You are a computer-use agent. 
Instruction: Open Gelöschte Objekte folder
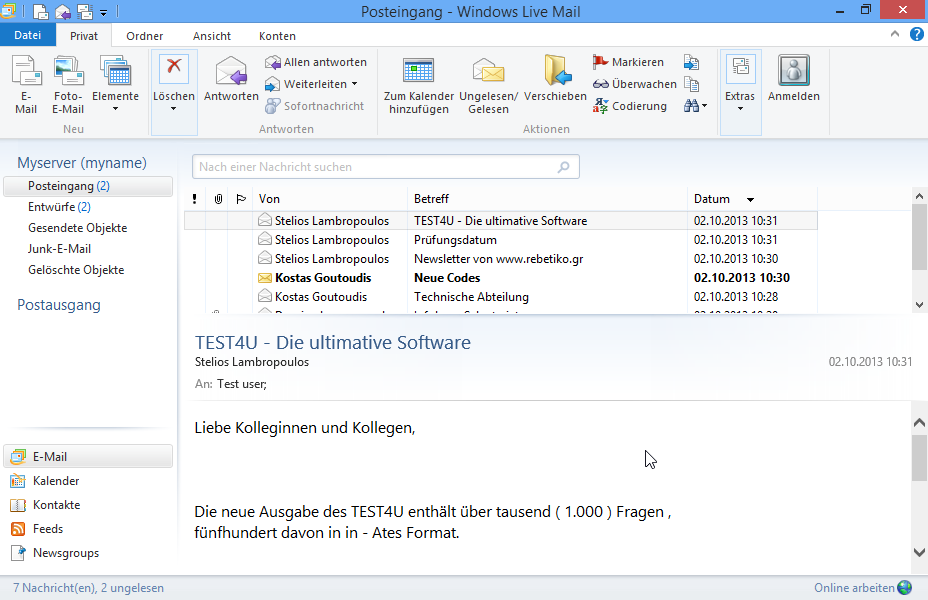point(76,270)
